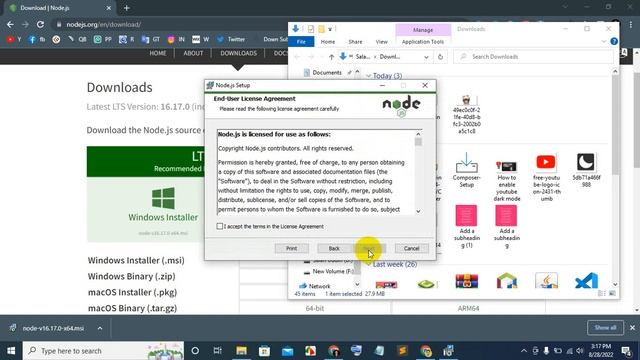This screenshot has width=640, height=360.
Task: Click the Search Downloads field
Action: (533, 57)
